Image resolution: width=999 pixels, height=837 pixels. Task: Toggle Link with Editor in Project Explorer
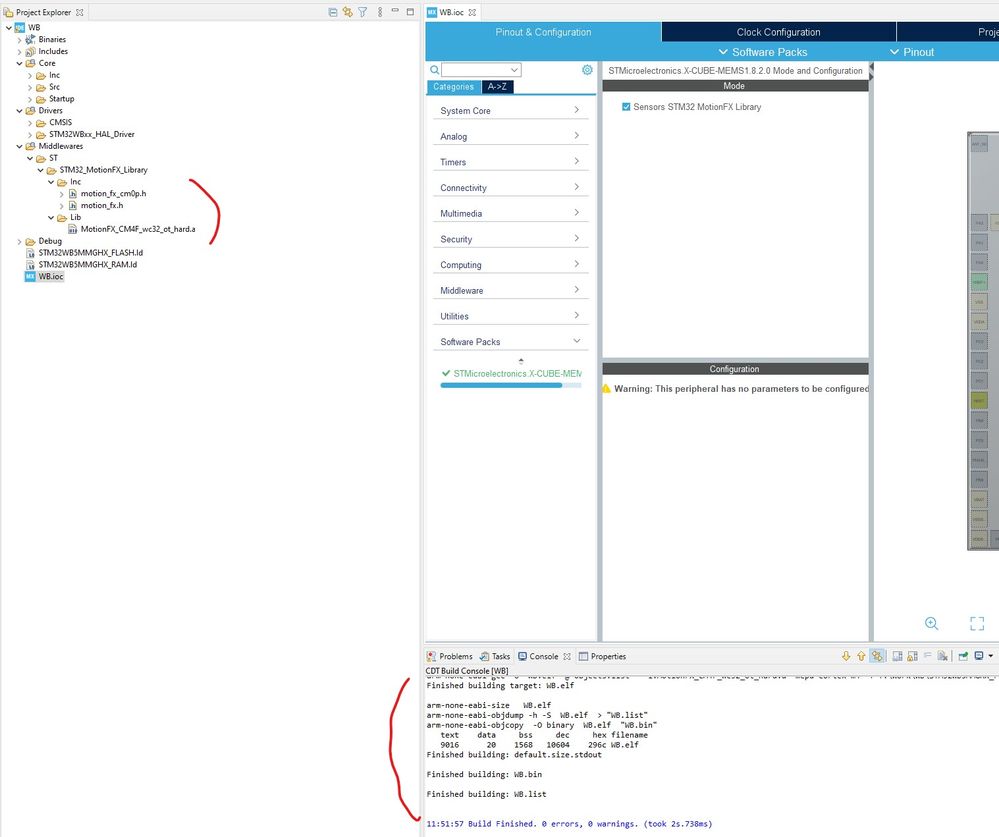tap(347, 12)
